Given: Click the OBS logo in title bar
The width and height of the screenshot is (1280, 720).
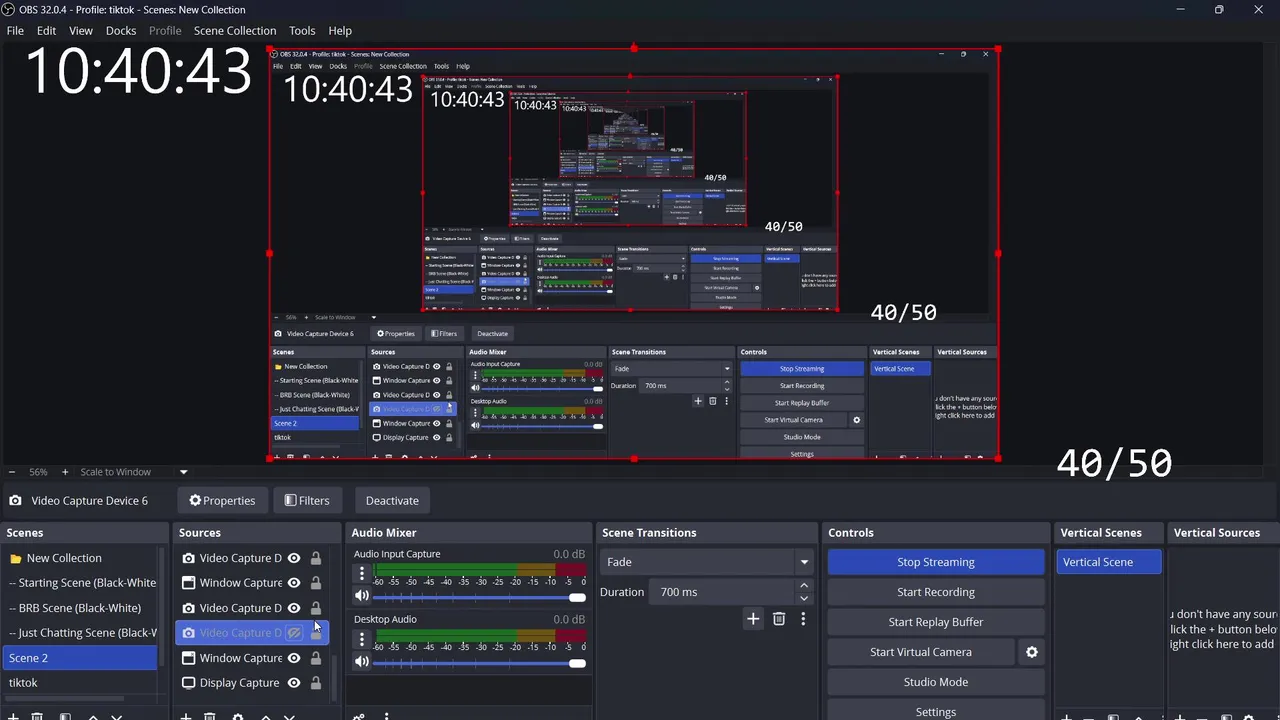Looking at the screenshot, I should (x=9, y=9).
